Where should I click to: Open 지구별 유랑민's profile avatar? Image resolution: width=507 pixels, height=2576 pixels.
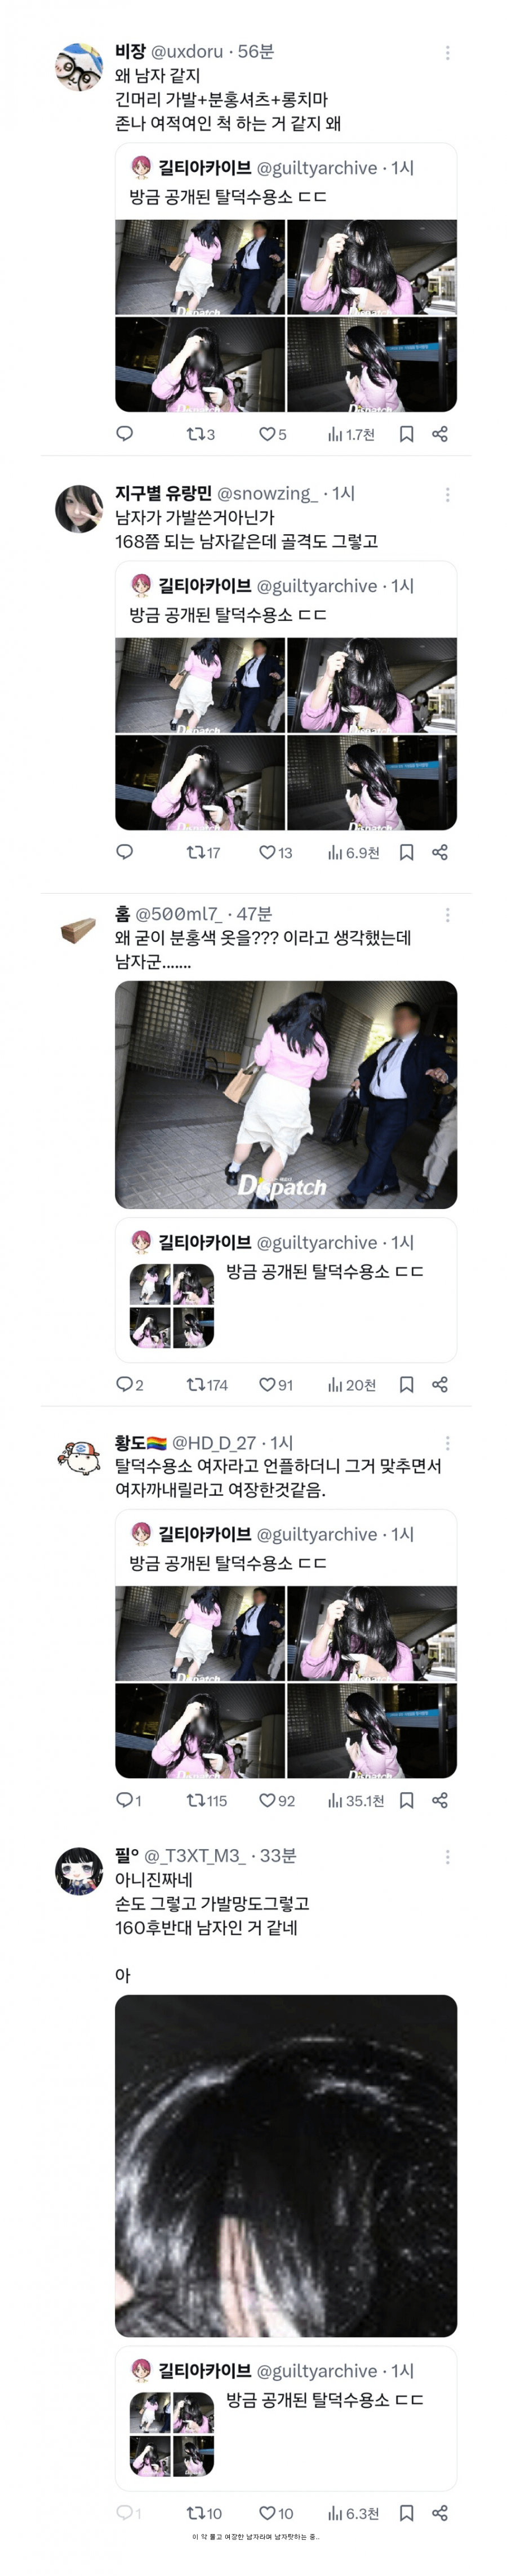pyautogui.click(x=79, y=508)
